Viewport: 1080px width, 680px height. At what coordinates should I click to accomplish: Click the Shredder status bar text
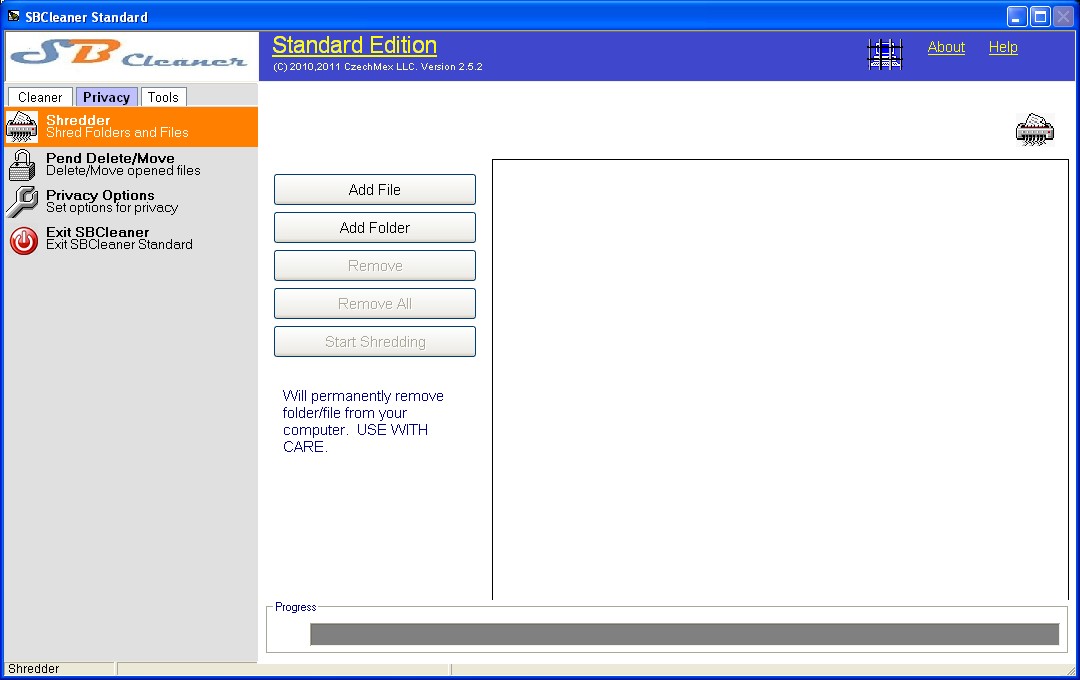(34, 669)
